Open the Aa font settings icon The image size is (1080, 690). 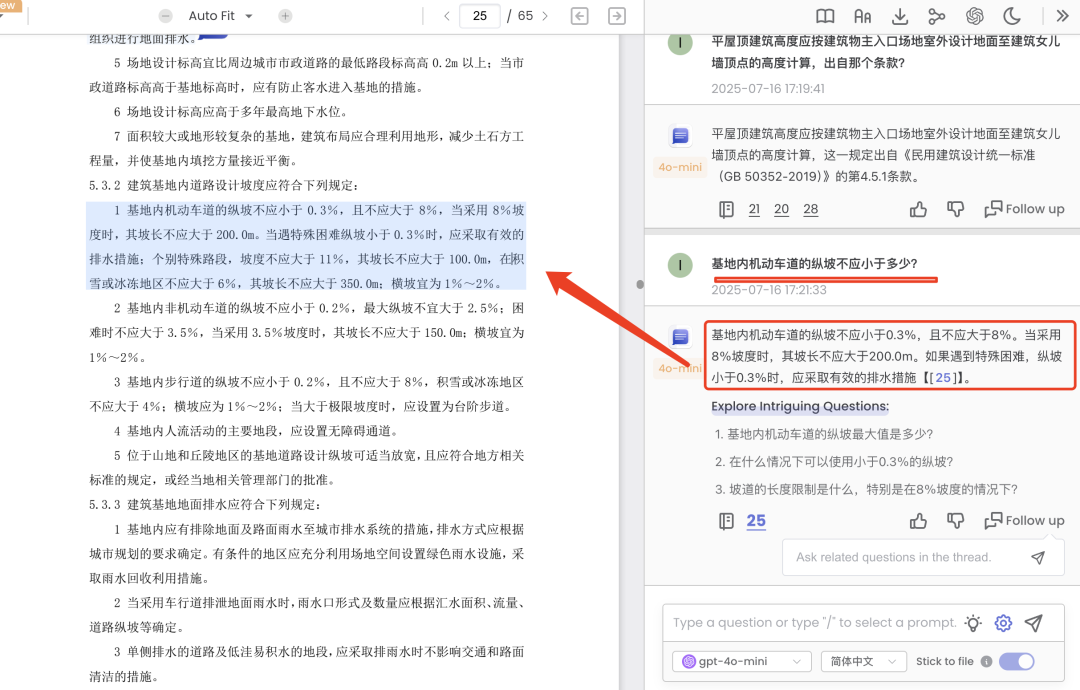[862, 16]
